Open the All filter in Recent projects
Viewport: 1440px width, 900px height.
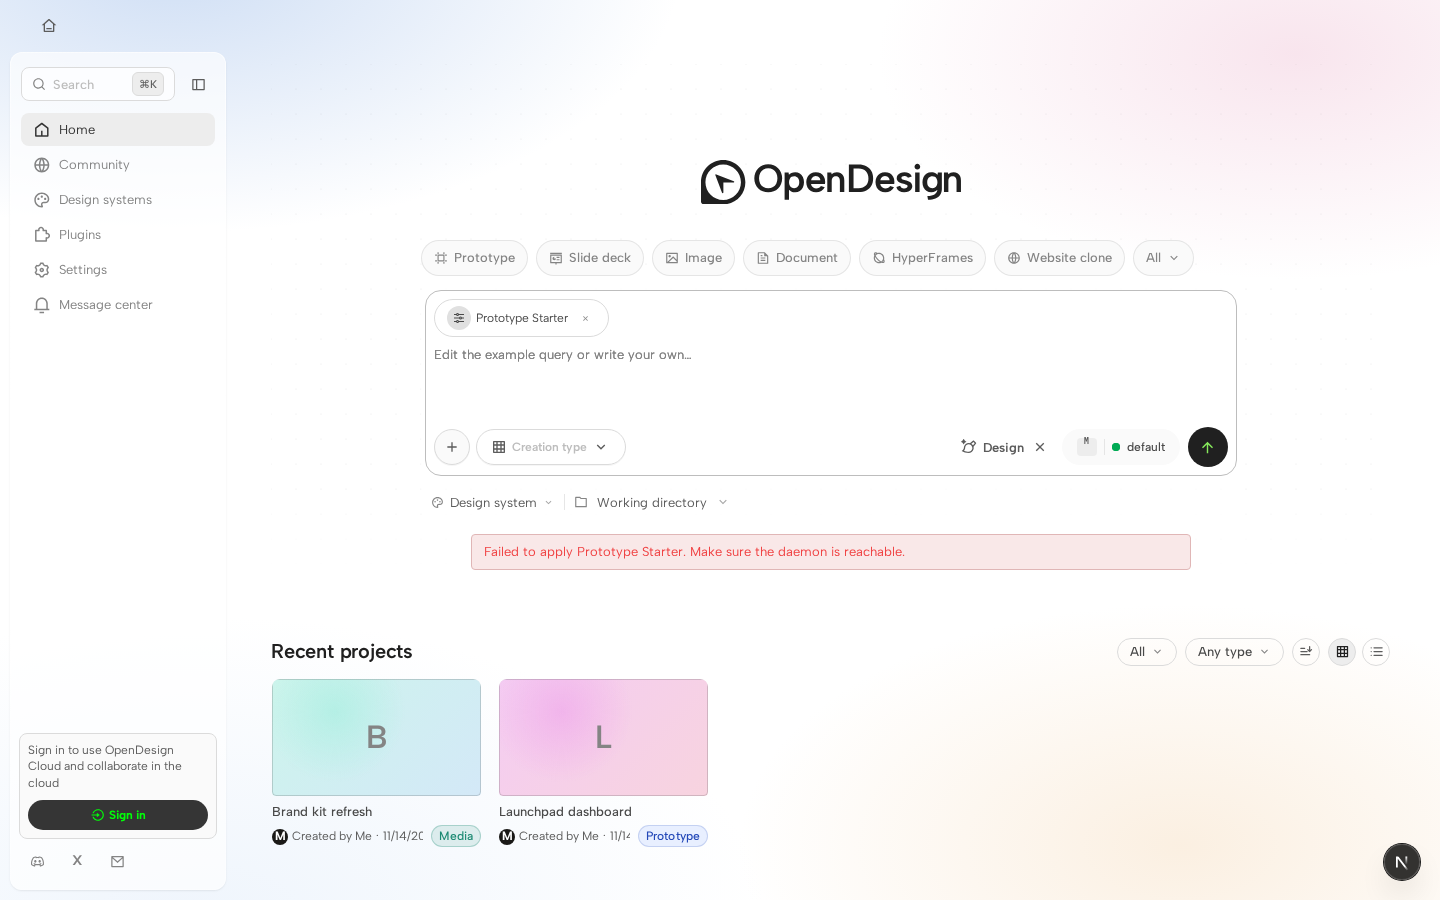pyautogui.click(x=1147, y=652)
